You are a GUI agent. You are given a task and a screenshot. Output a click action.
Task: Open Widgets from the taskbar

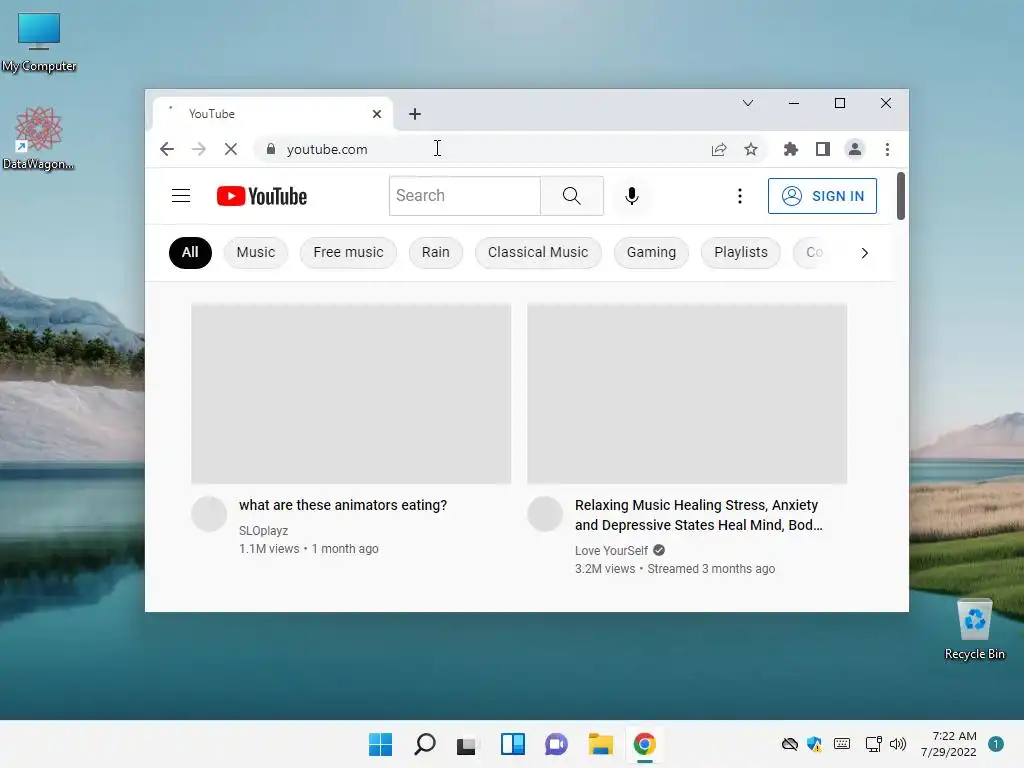pos(513,744)
